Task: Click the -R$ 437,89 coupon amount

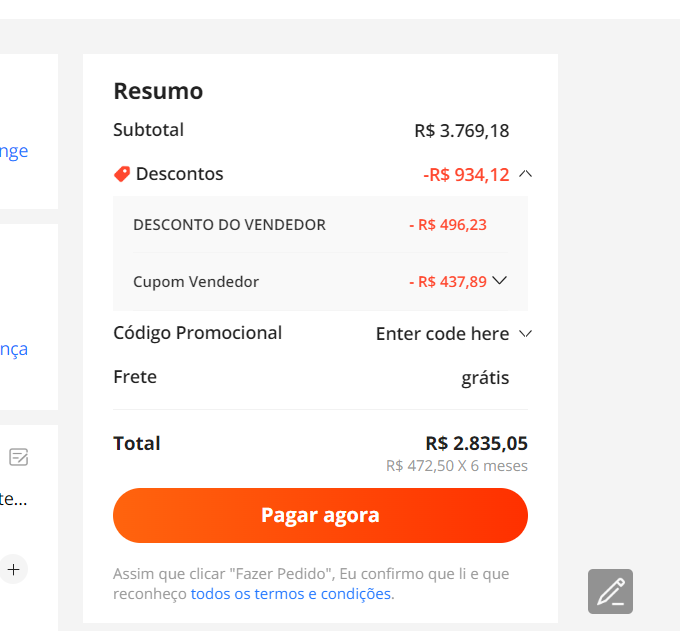Action: [x=448, y=282]
